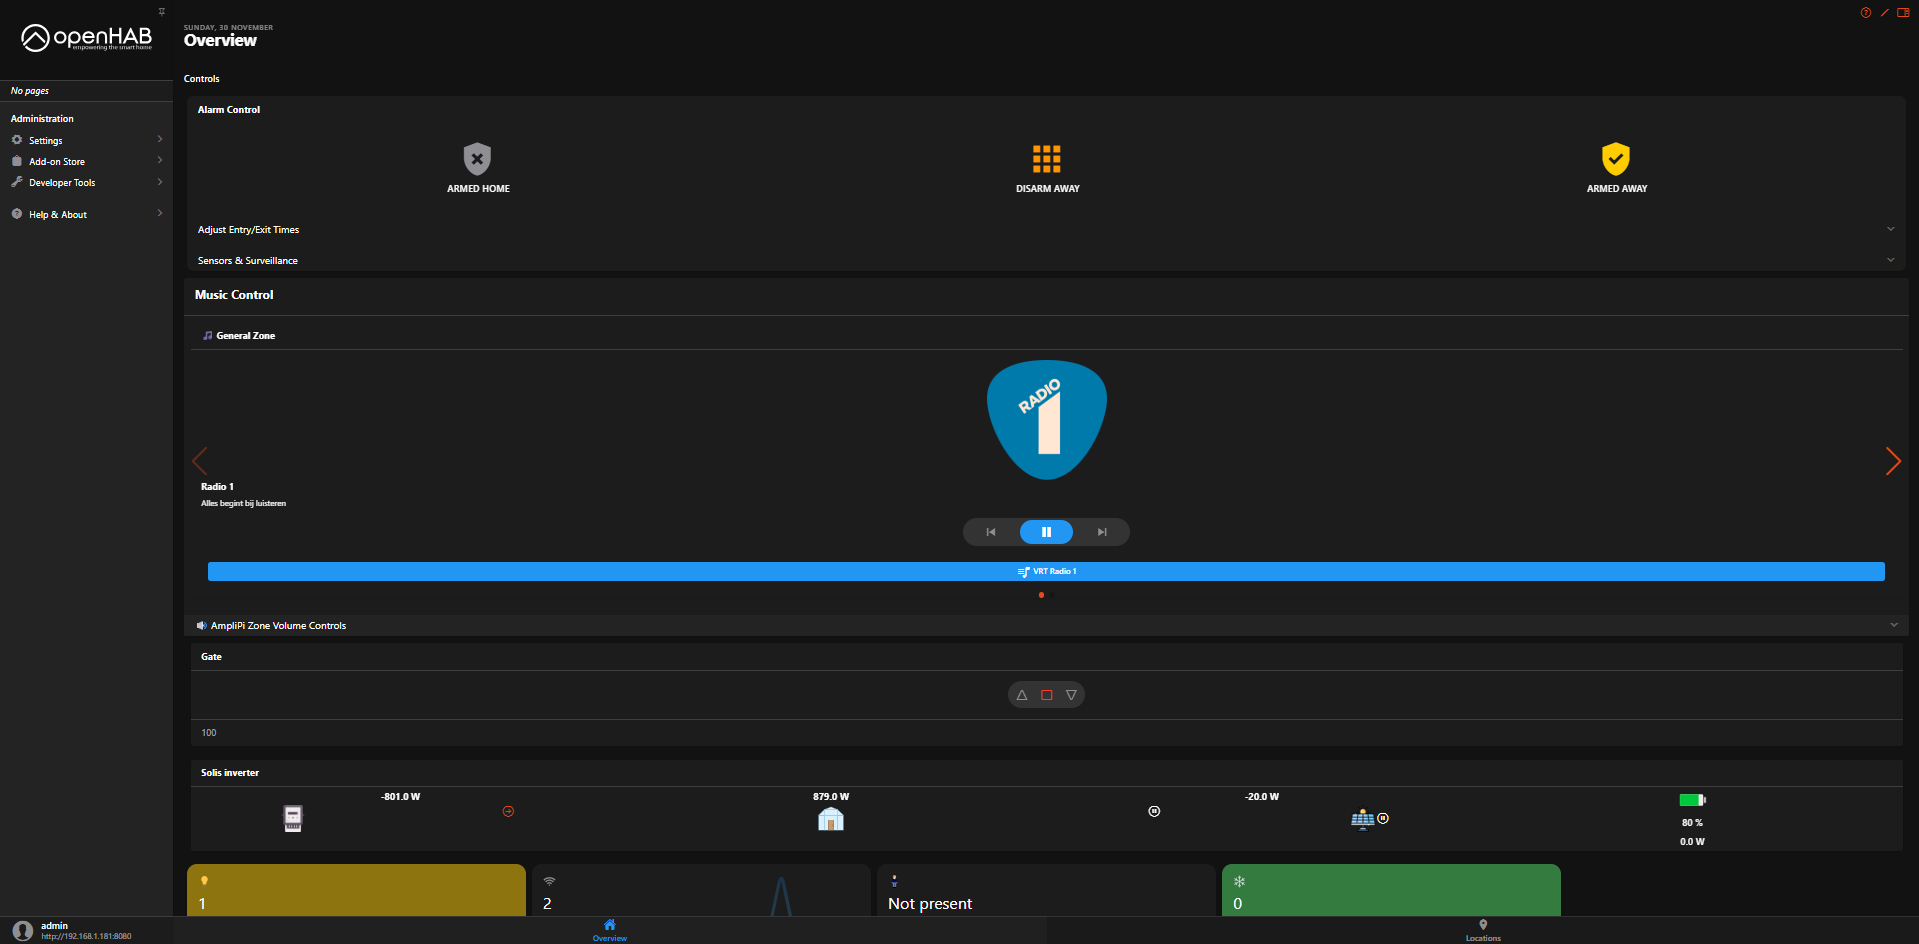The height and width of the screenshot is (944, 1919).
Task: Click the house icon showing 879.0 W
Action: coord(830,820)
